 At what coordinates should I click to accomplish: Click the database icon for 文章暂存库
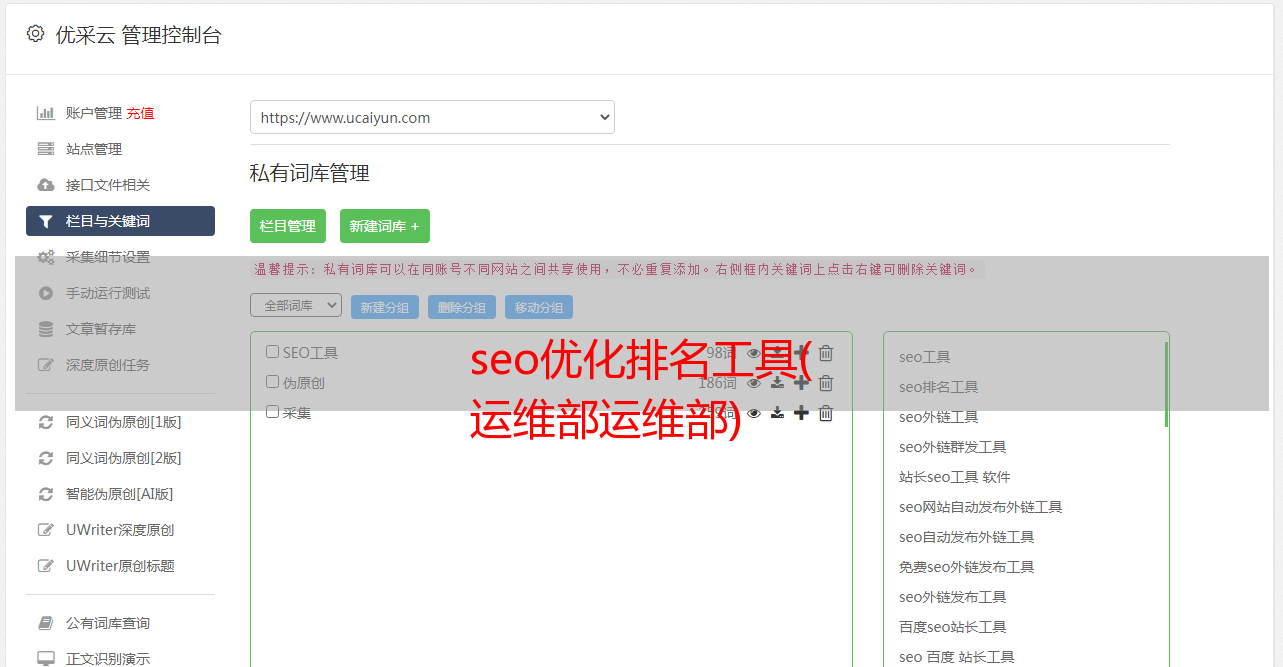coord(46,329)
